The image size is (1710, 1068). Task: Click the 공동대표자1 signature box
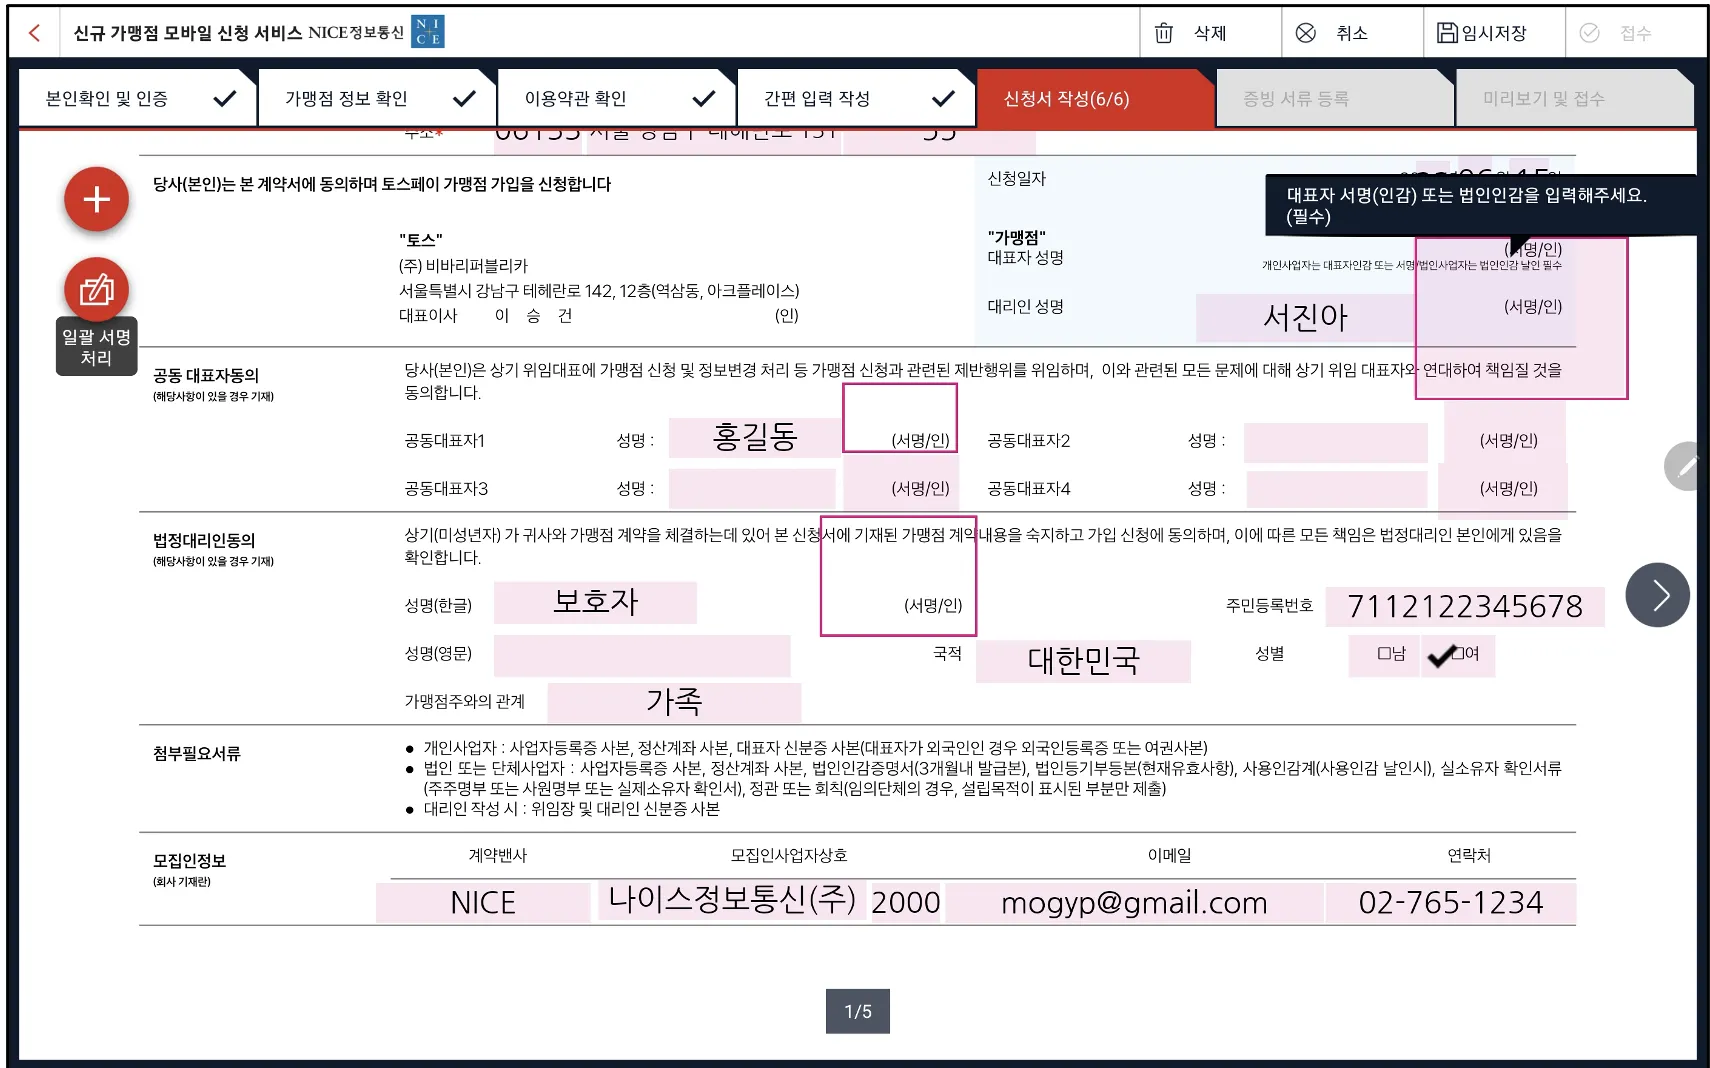(900, 418)
